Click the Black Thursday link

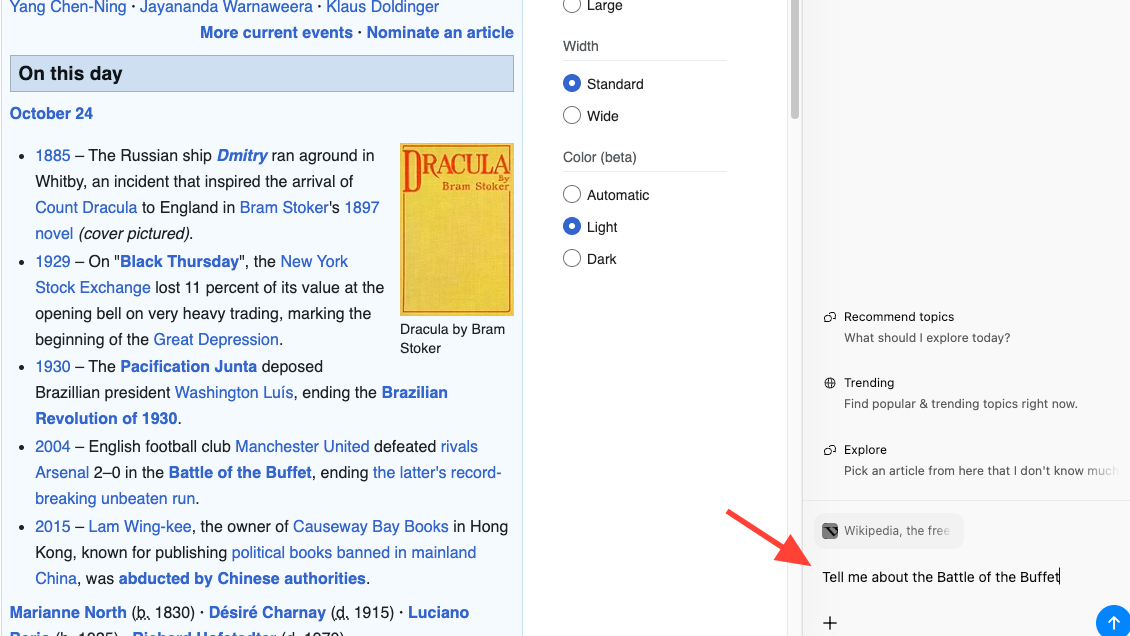coord(180,261)
